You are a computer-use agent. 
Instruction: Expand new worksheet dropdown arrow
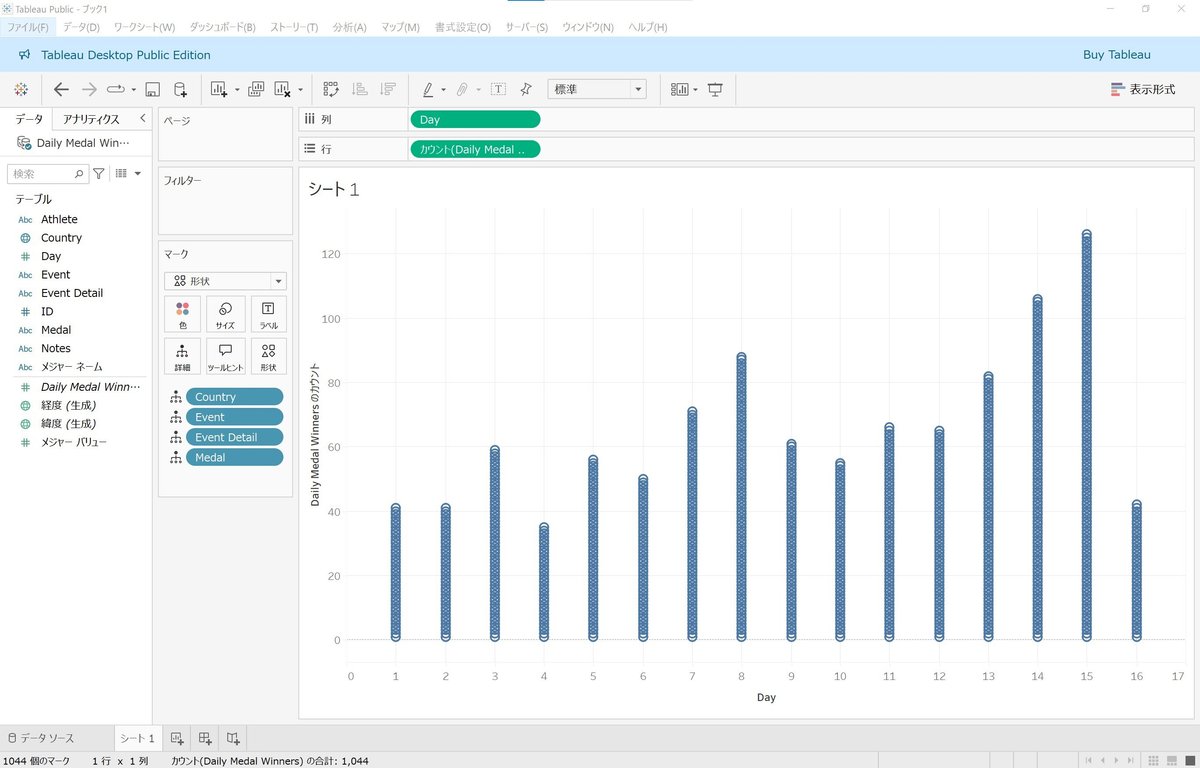(237, 89)
